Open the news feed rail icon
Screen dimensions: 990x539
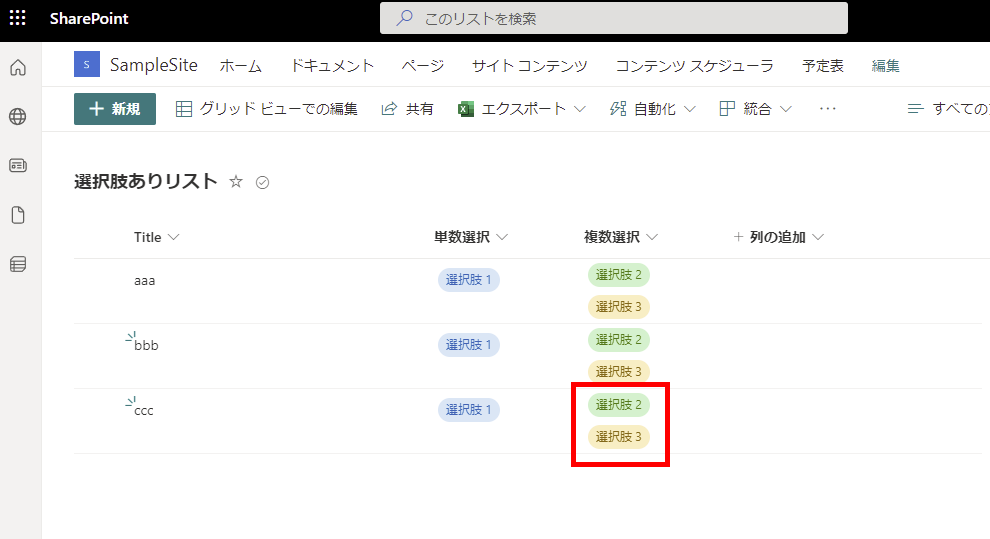[18, 165]
